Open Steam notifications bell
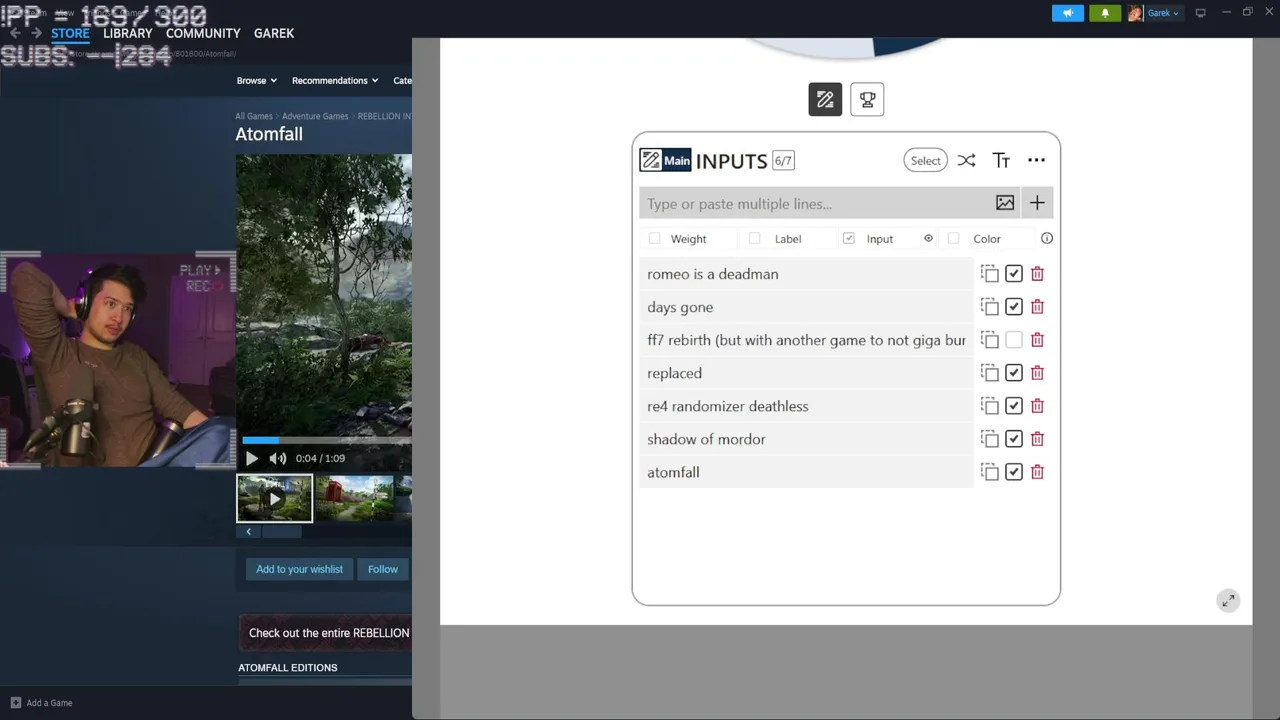Screen dimensions: 1280x720 1105,13
